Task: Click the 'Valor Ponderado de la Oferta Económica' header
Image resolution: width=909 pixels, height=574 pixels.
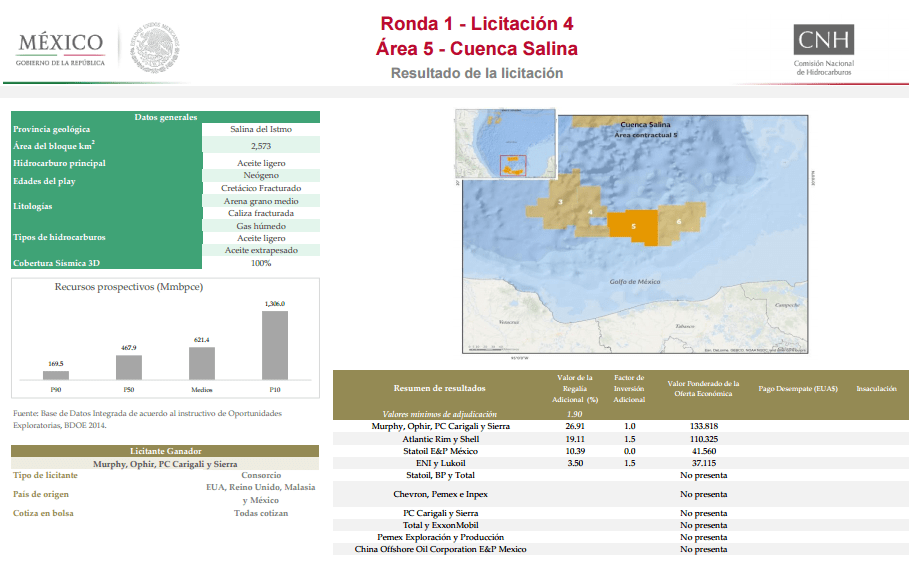Action: tap(703, 388)
